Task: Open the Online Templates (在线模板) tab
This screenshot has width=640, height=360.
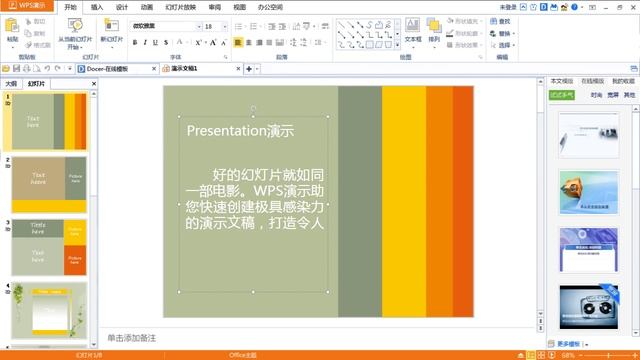Action: [592, 81]
